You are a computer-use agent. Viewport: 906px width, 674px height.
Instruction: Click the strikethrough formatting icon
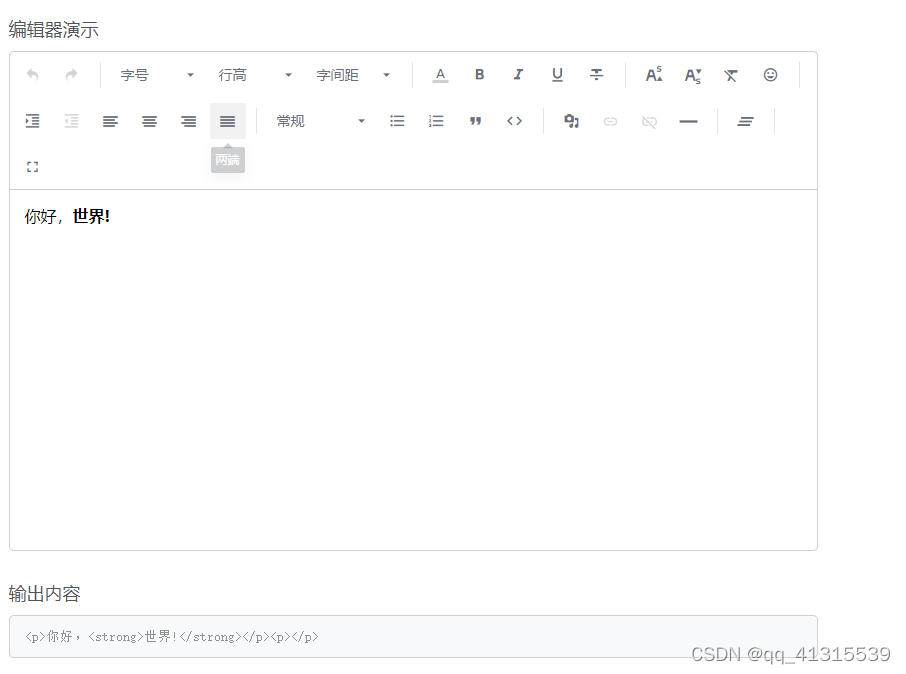pyautogui.click(x=596, y=75)
